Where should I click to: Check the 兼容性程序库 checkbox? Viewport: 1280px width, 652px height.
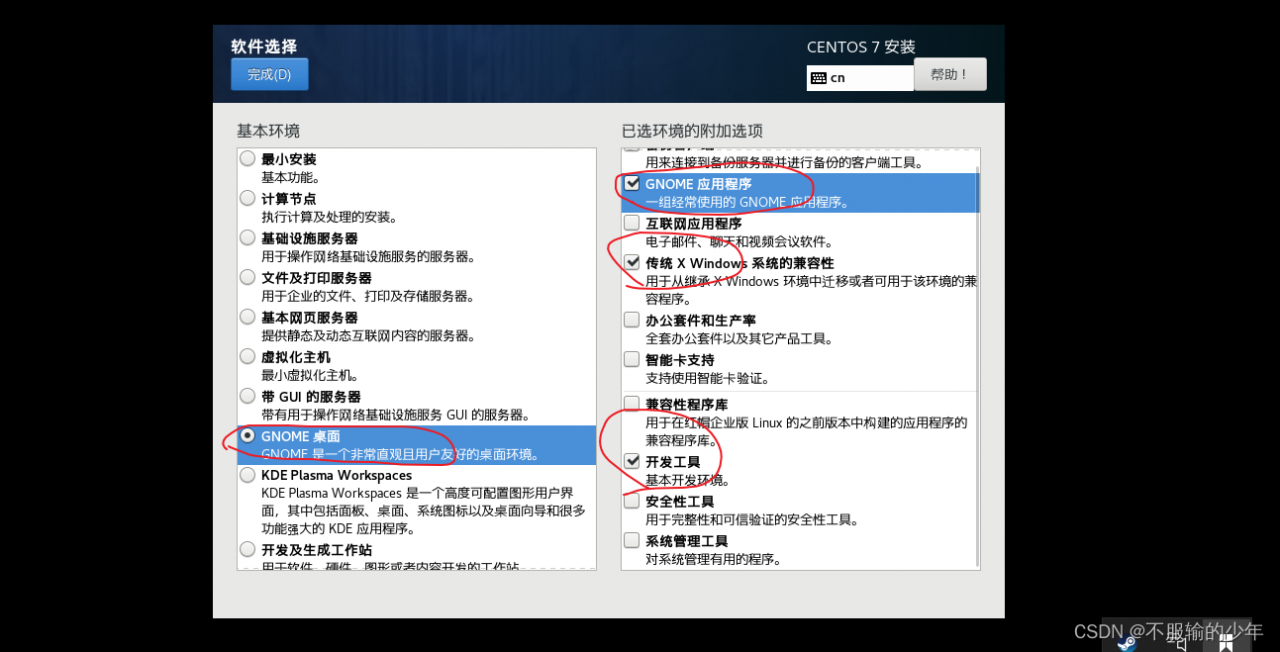pyautogui.click(x=632, y=404)
